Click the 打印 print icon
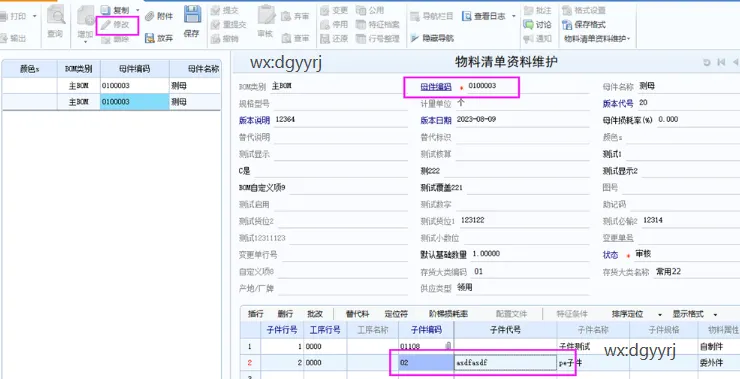Screen dimensions: 740x379 pyautogui.click(x=4, y=17)
